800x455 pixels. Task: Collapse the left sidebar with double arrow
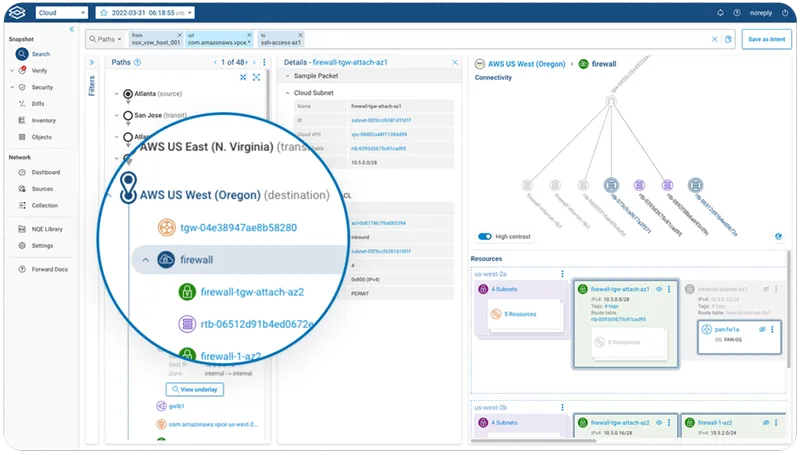click(x=71, y=29)
